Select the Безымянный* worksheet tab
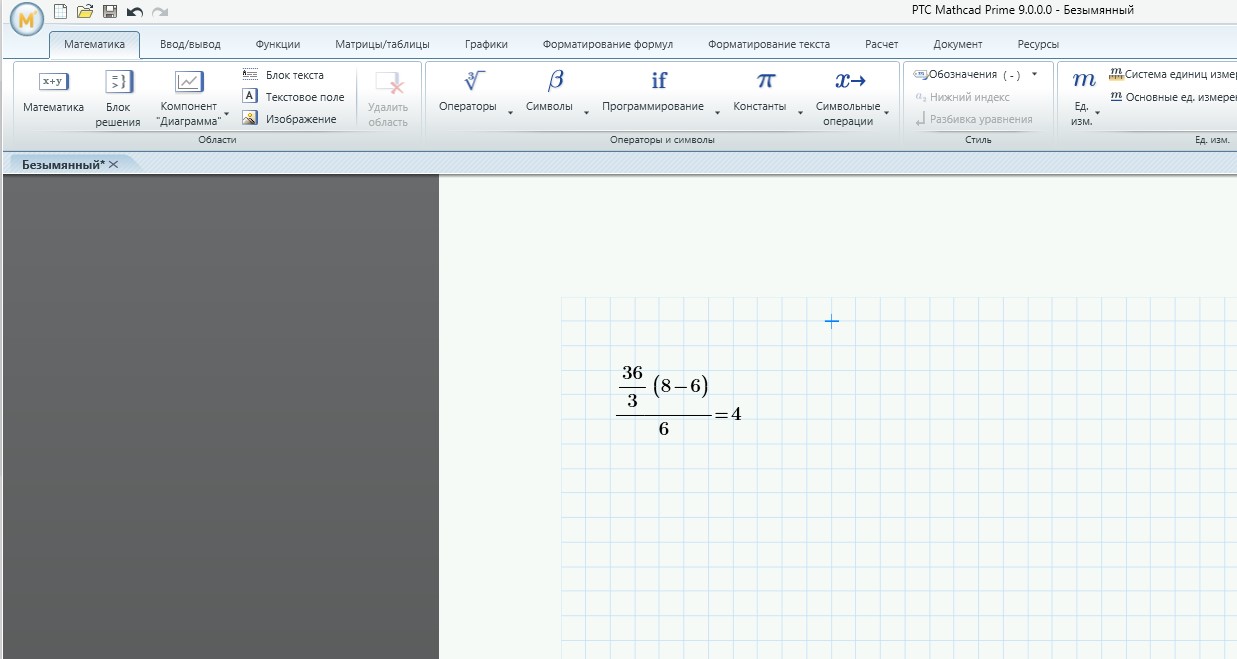1237x659 pixels. point(63,164)
